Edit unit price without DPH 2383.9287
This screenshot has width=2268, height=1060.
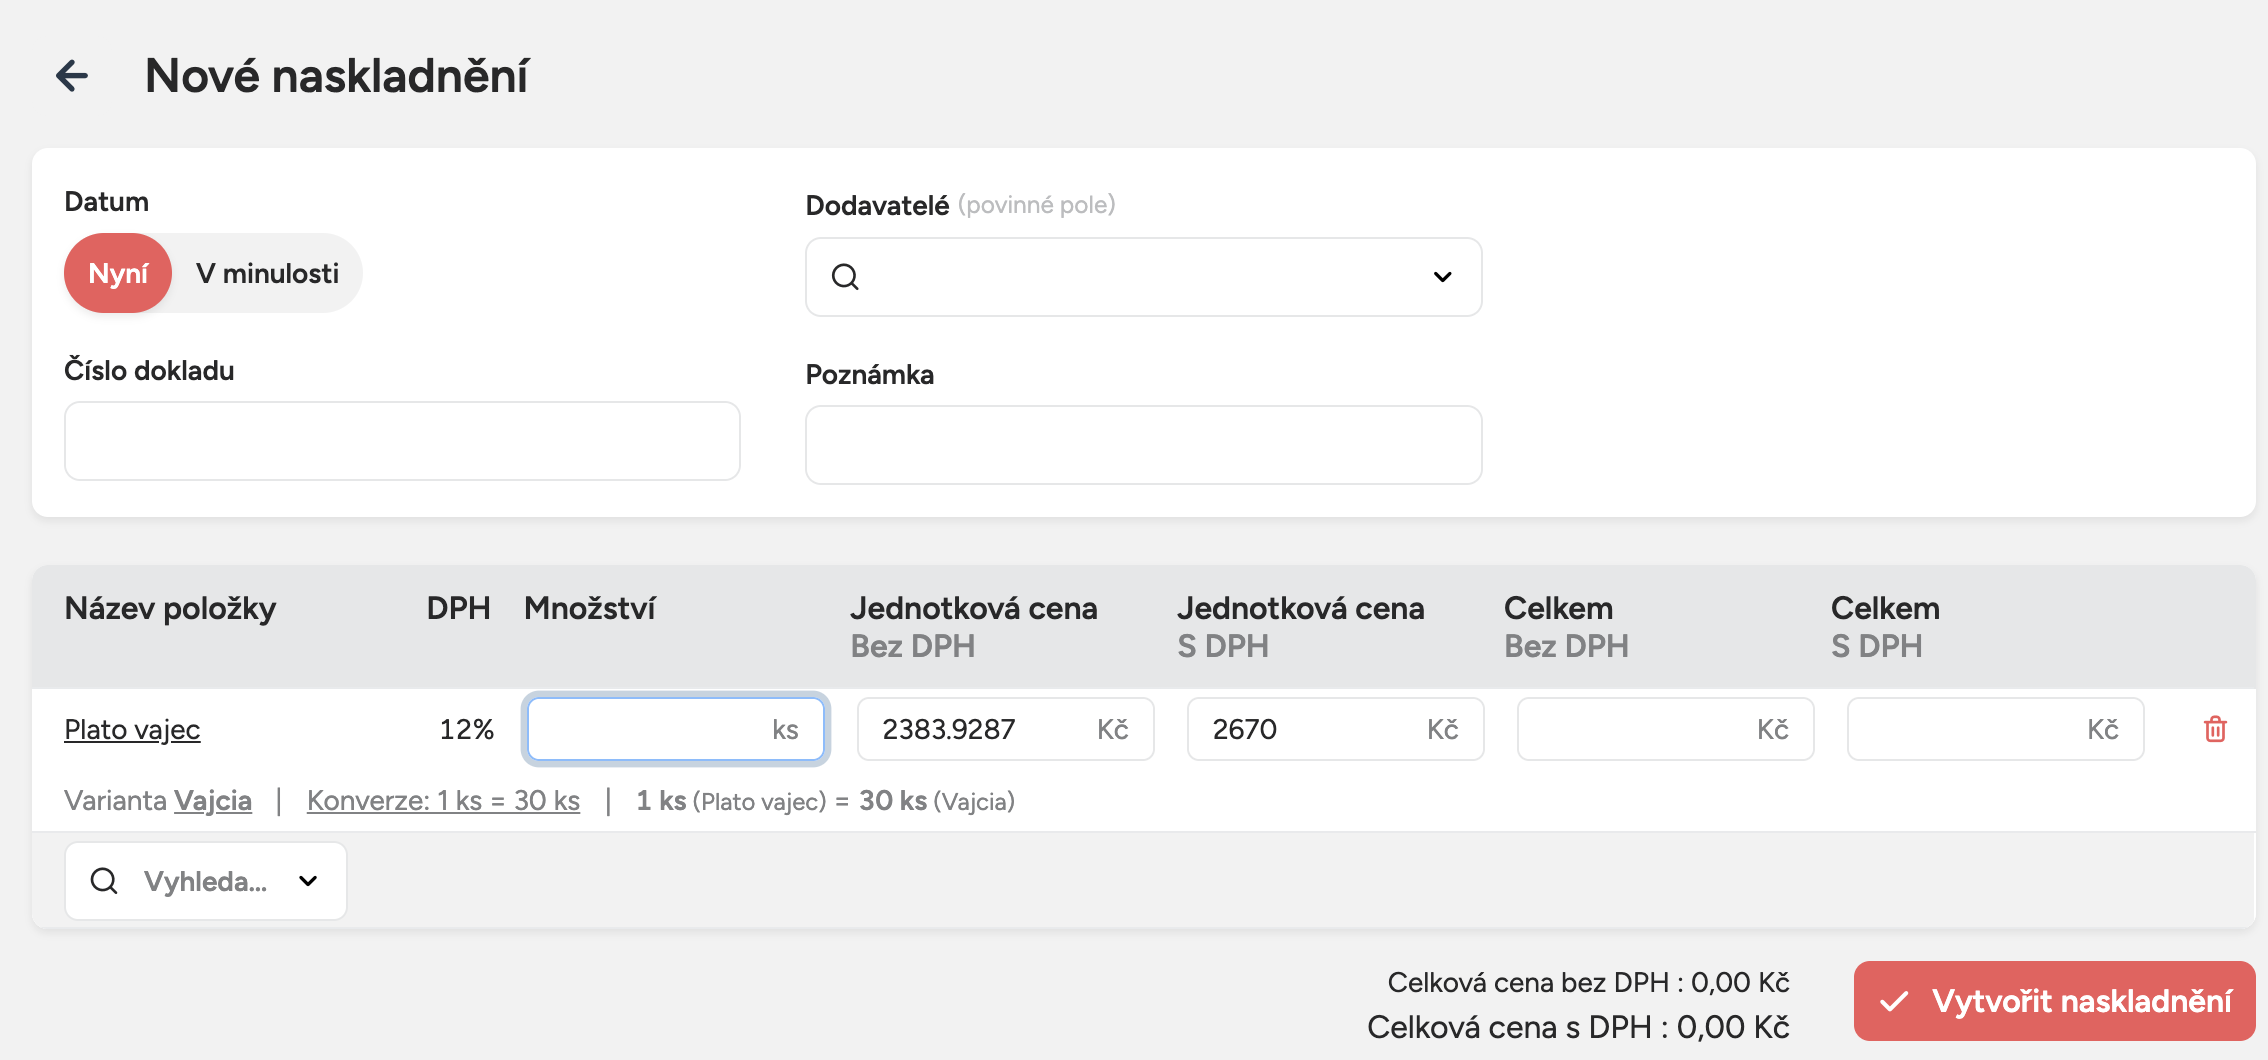pos(980,729)
